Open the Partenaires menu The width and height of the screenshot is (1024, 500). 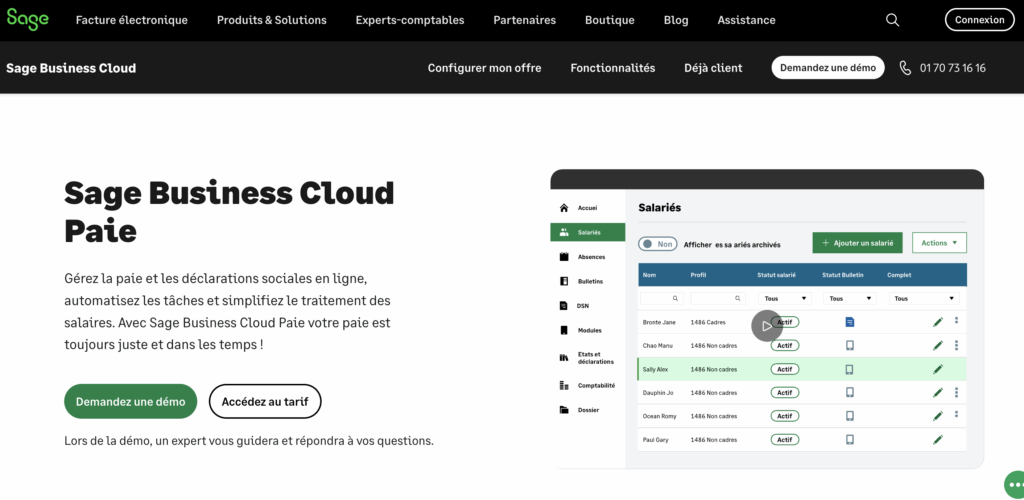(x=524, y=20)
